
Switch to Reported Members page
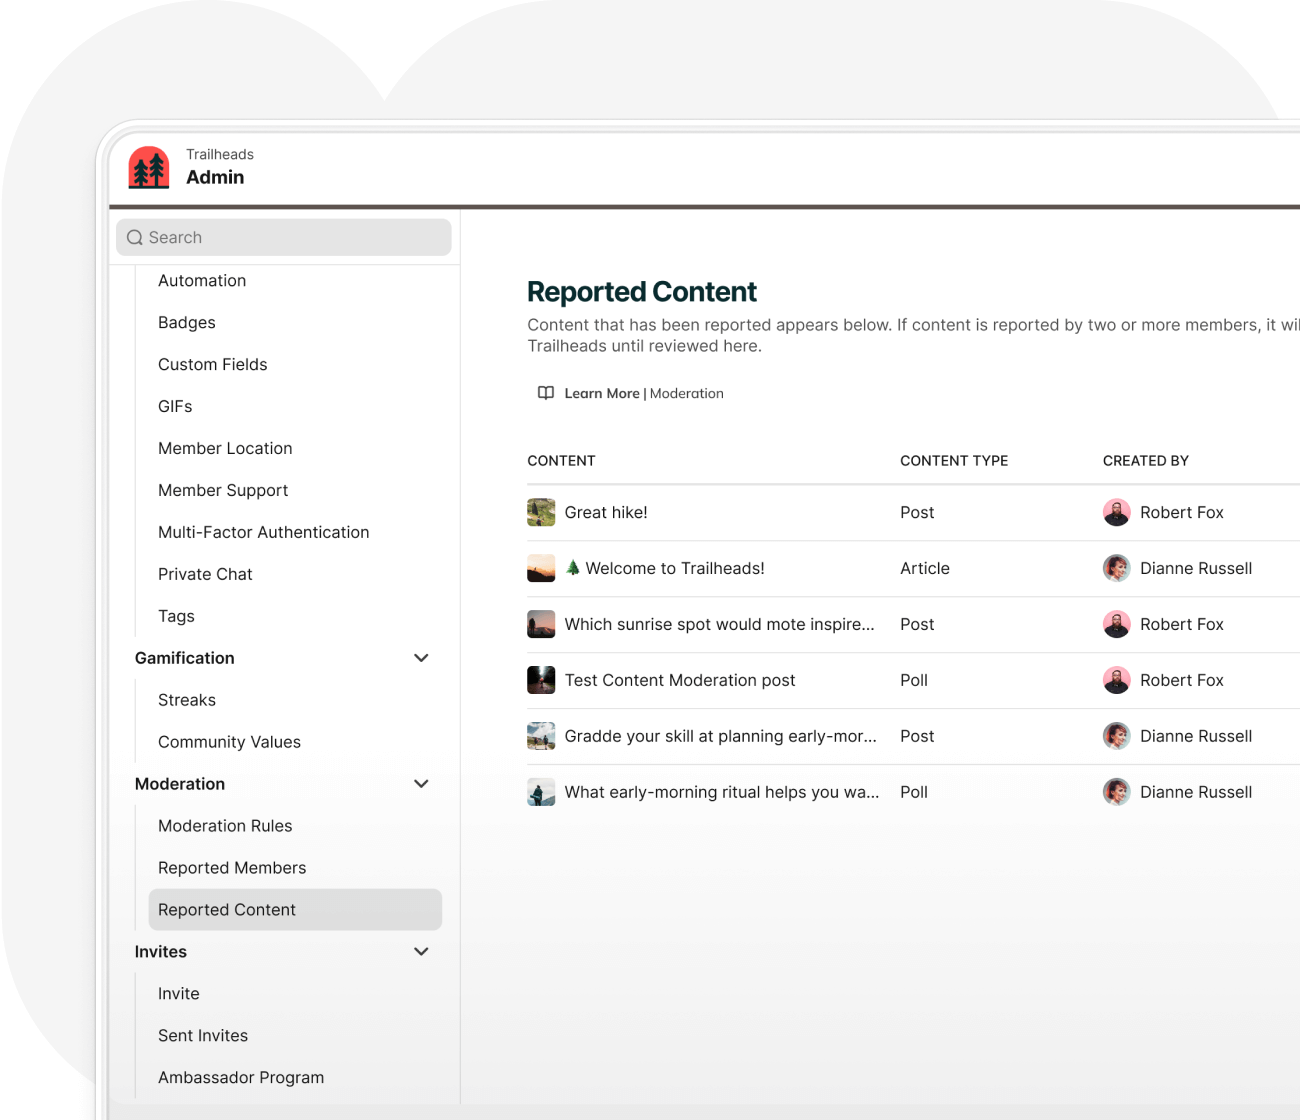232,867
